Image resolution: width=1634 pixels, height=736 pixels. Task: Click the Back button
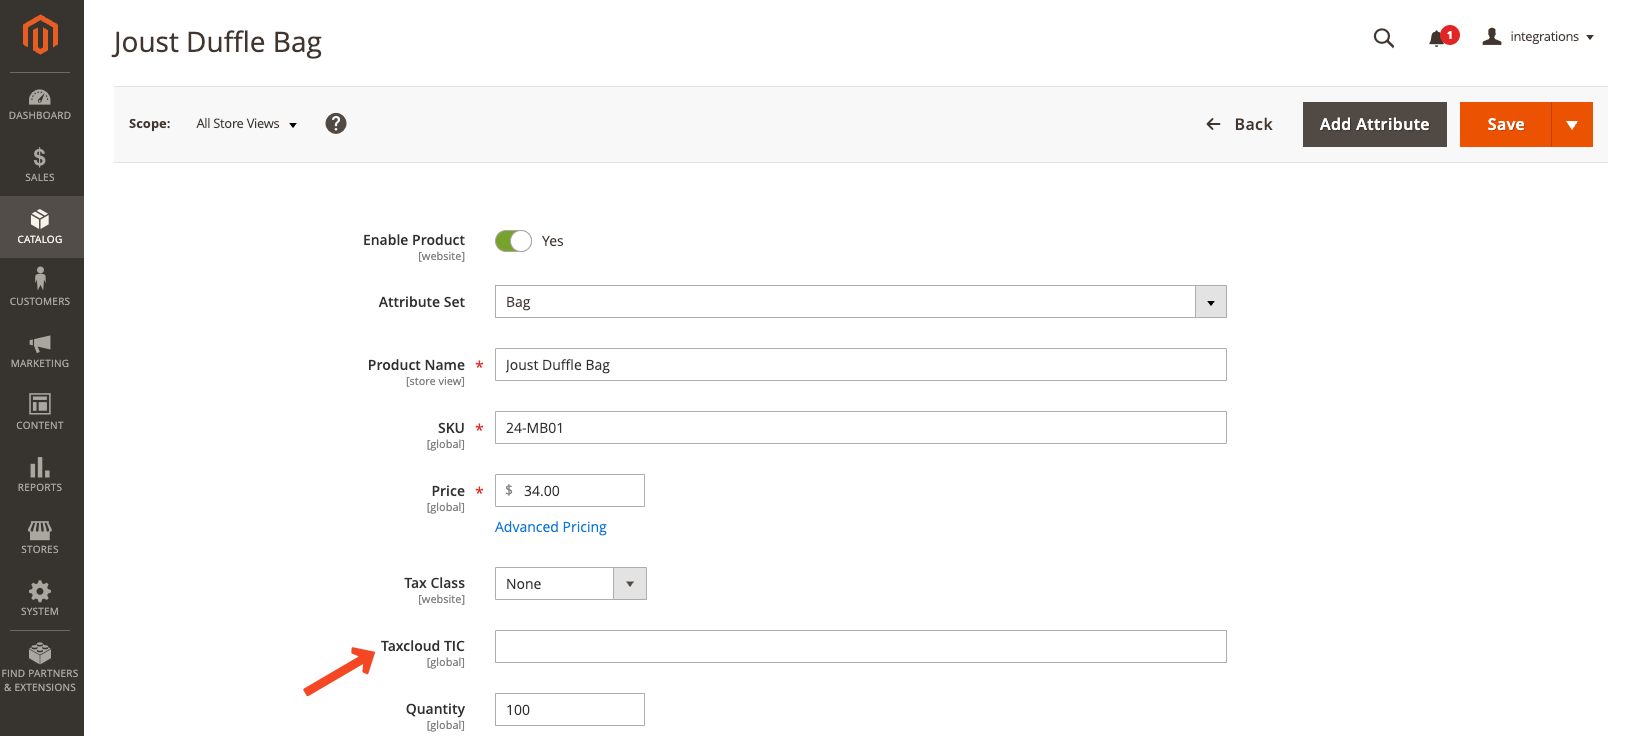[x=1239, y=124]
